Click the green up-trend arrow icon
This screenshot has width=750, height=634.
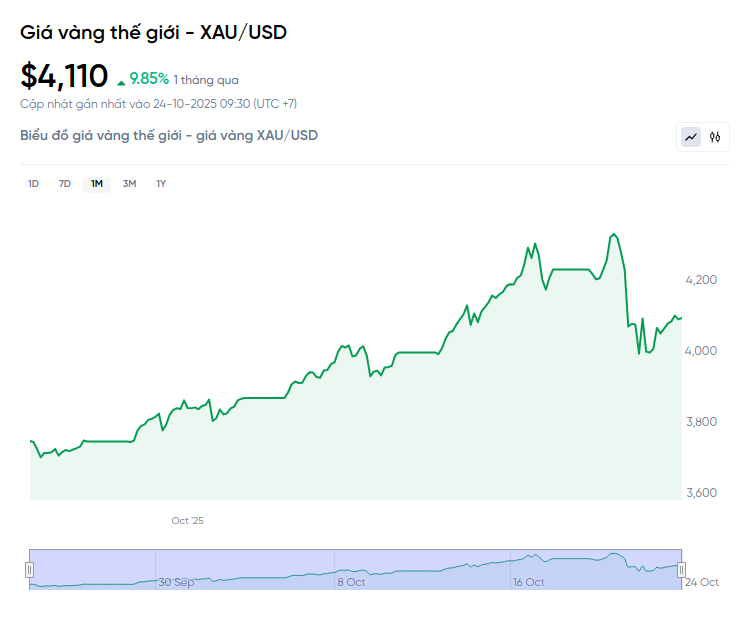pyautogui.click(x=121, y=80)
